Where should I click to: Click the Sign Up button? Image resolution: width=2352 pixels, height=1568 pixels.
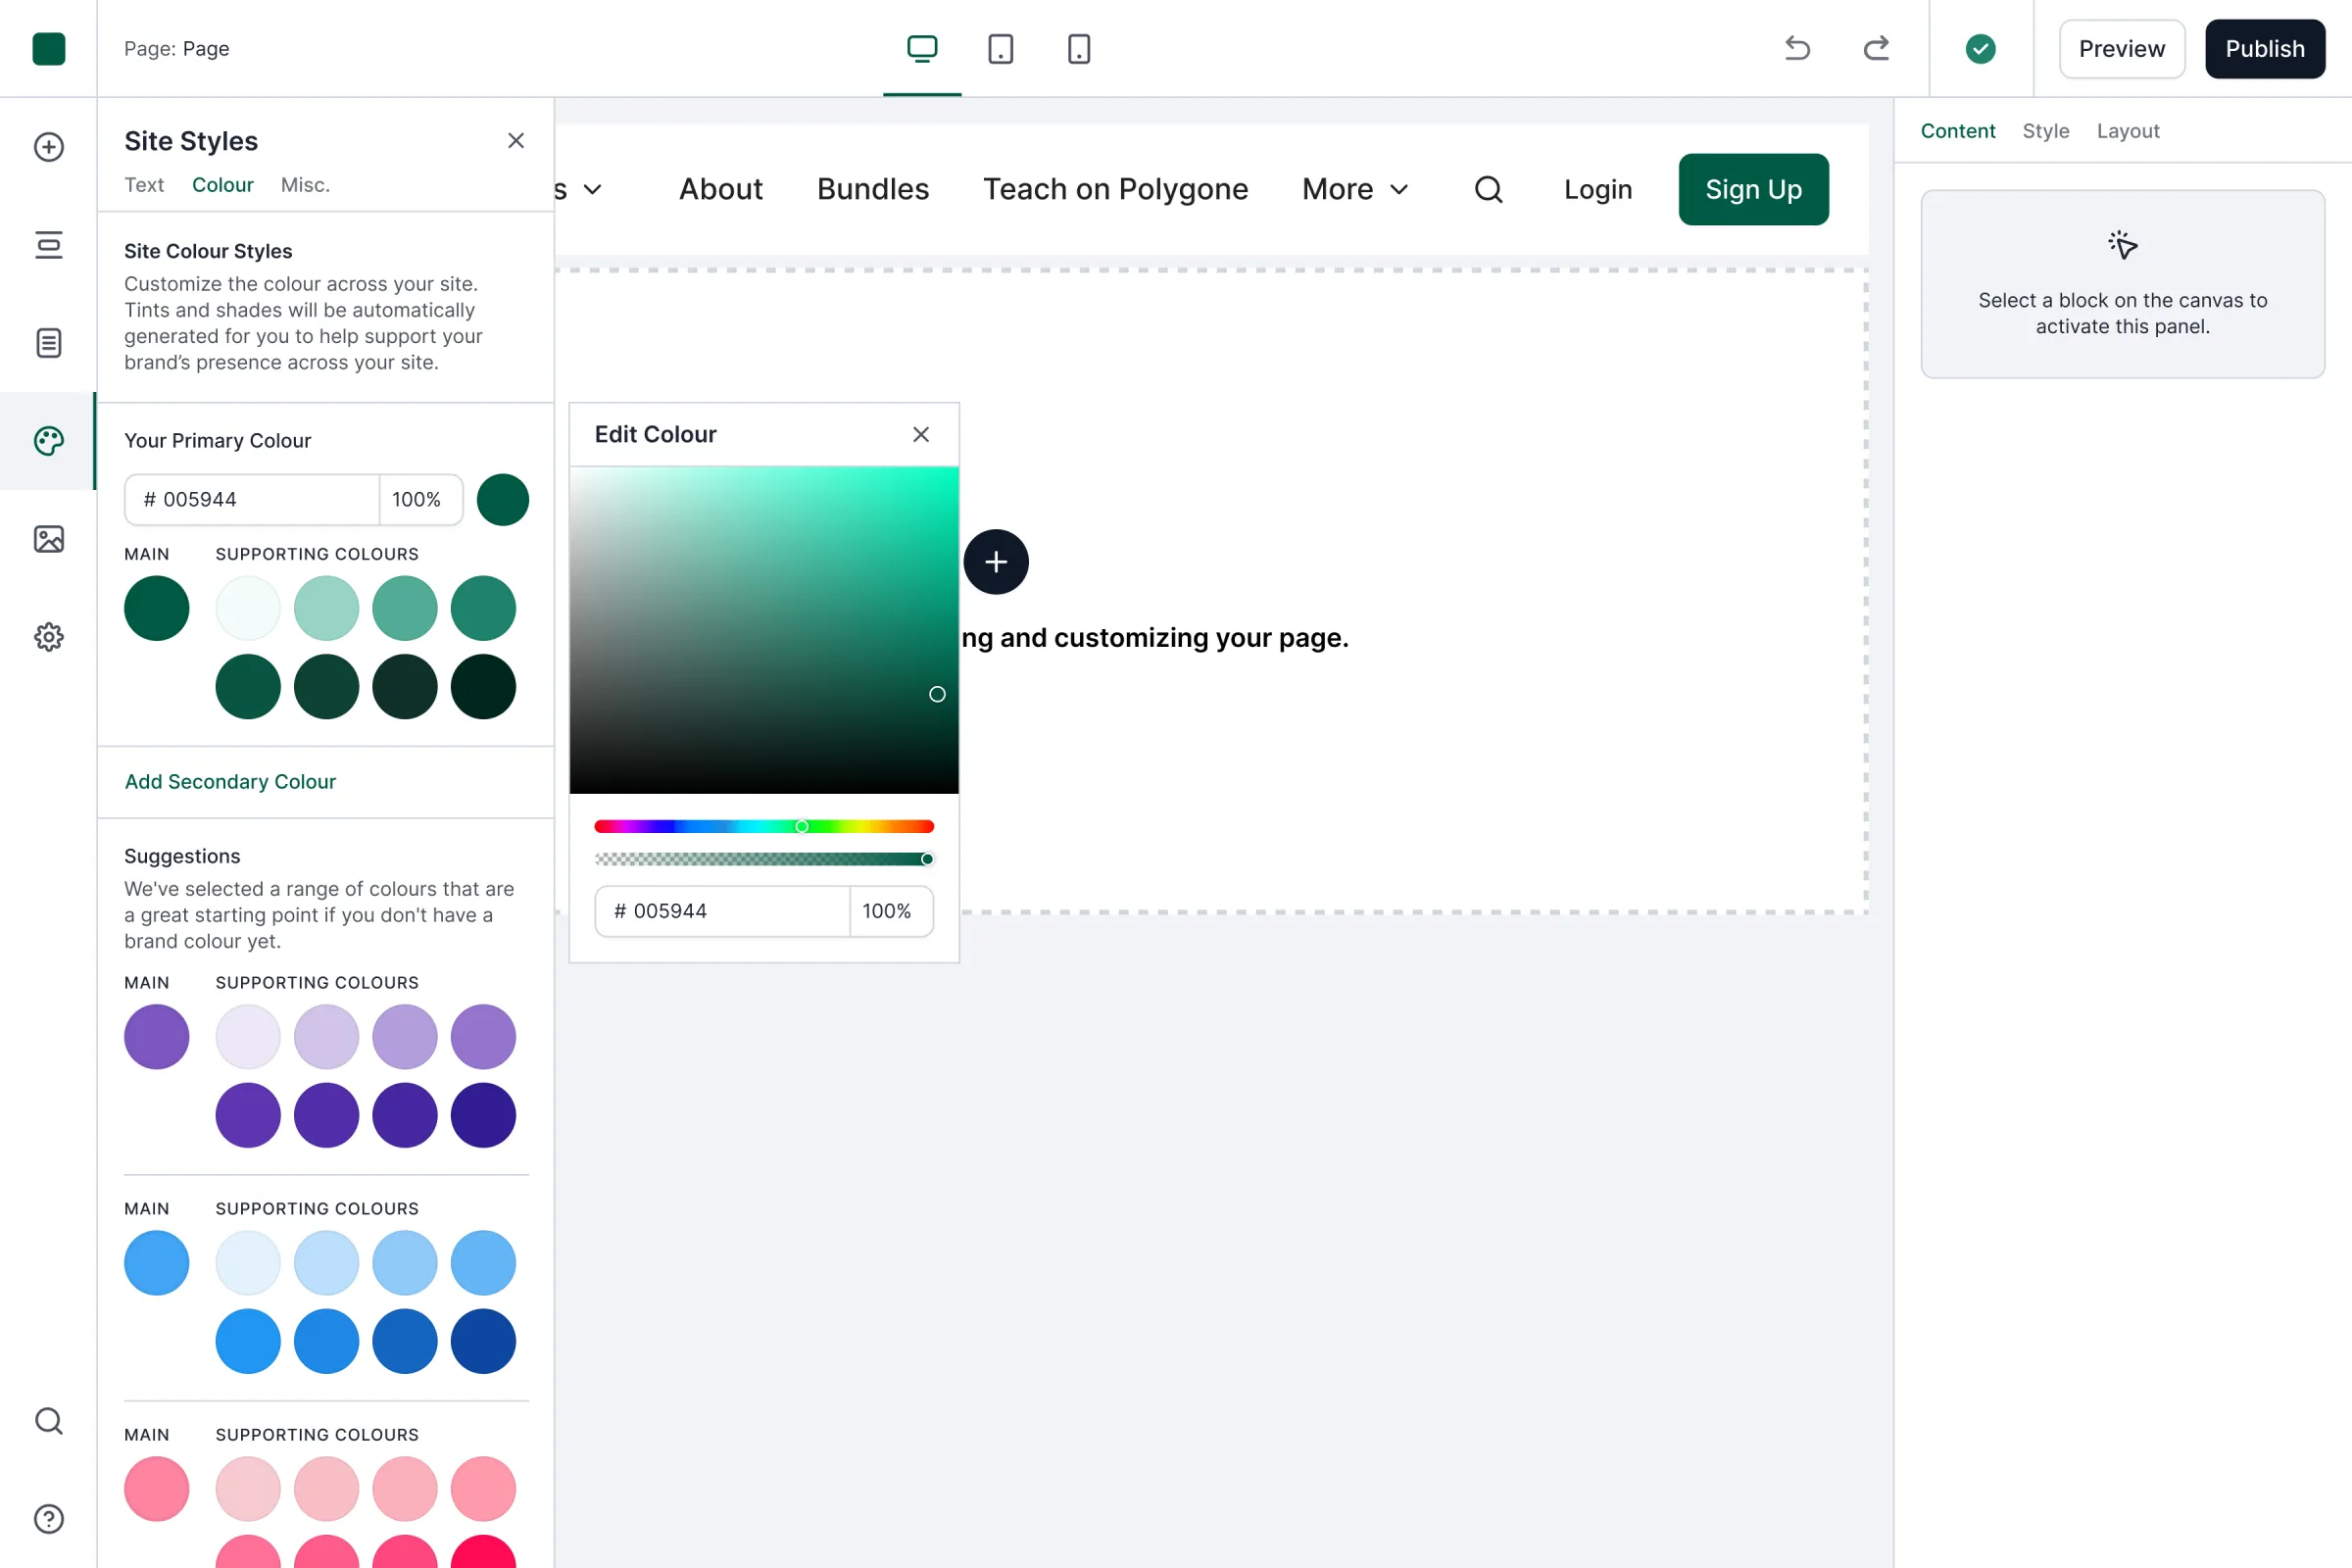tap(1753, 189)
